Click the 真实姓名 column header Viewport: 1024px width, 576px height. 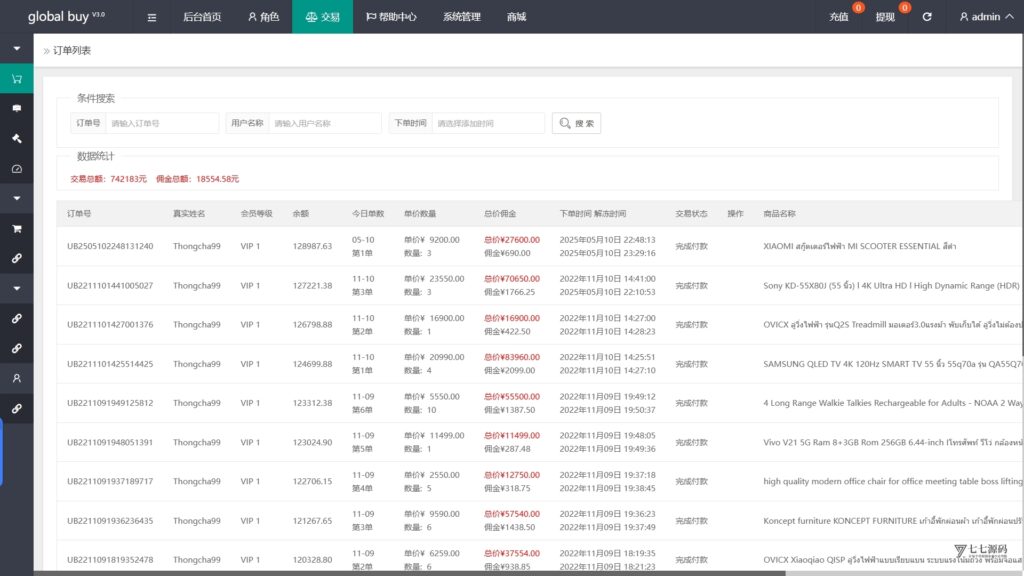[x=189, y=214]
